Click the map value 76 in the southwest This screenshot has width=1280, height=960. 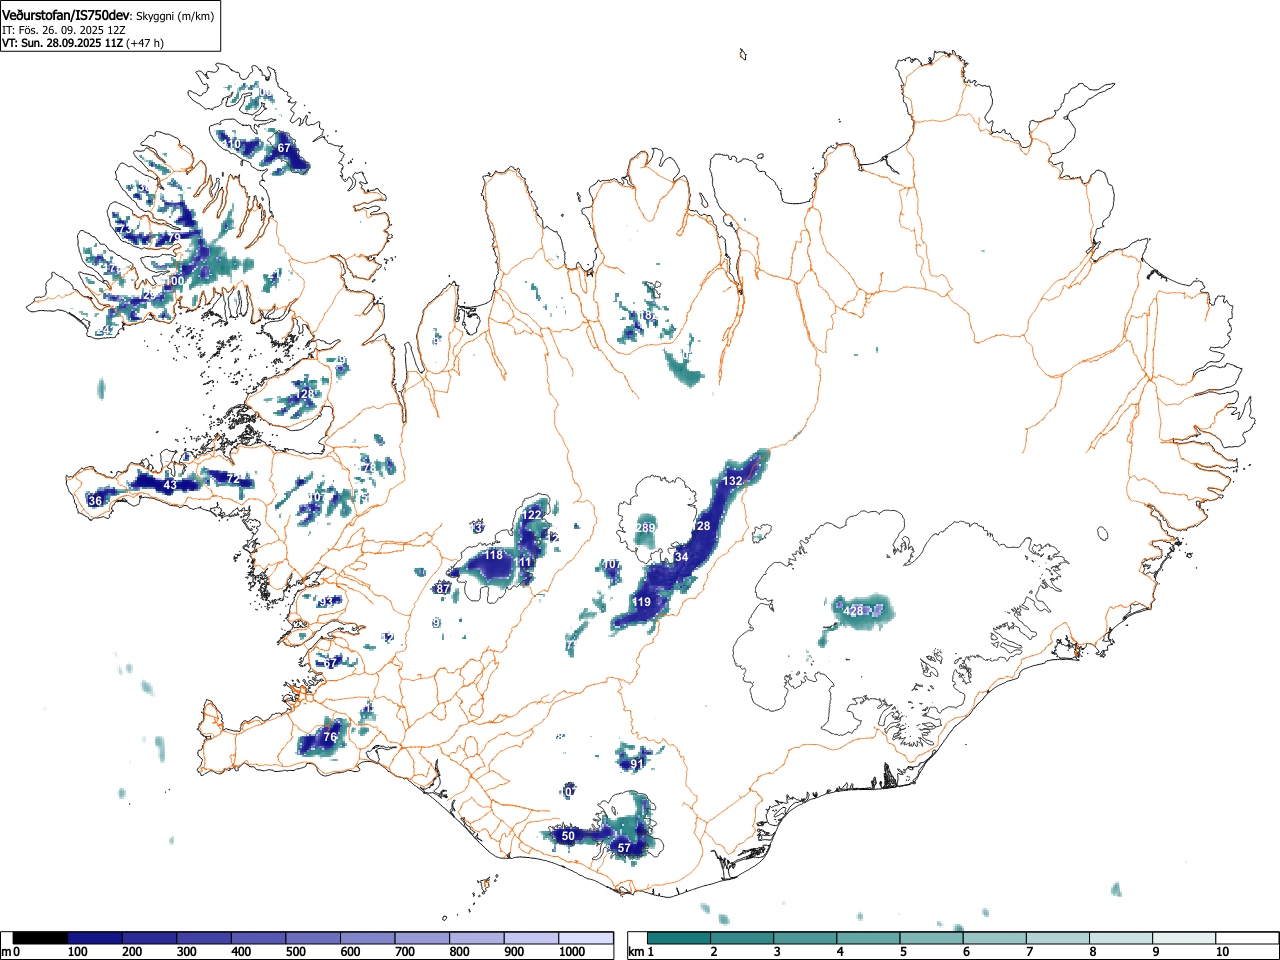pos(330,738)
